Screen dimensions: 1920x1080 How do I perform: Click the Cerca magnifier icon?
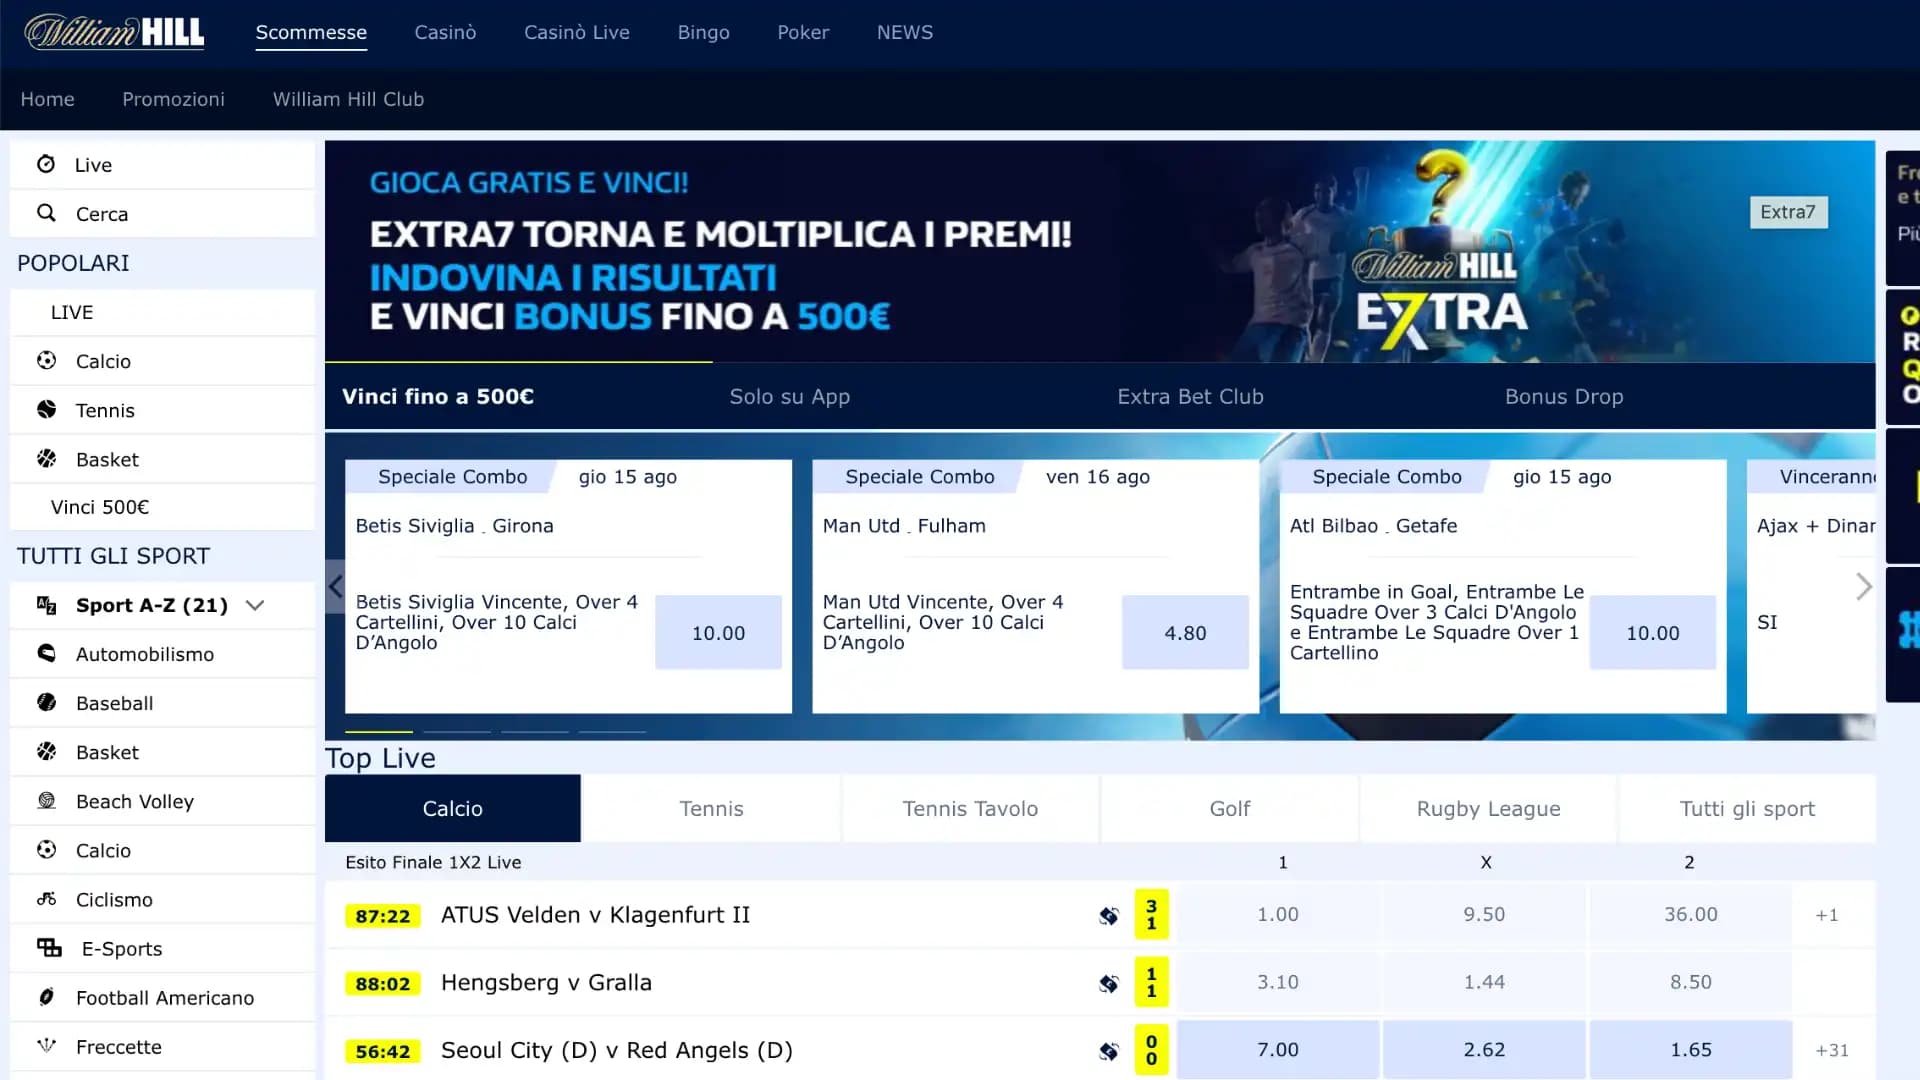pyautogui.click(x=46, y=213)
